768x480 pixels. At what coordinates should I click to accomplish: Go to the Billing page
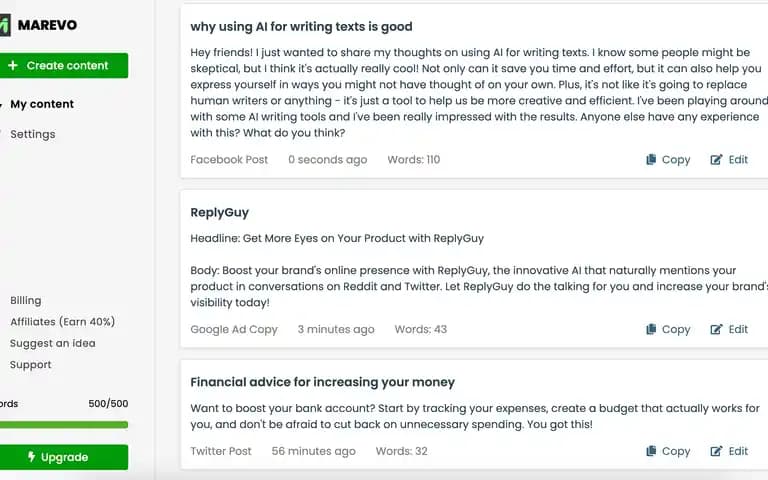coord(25,300)
